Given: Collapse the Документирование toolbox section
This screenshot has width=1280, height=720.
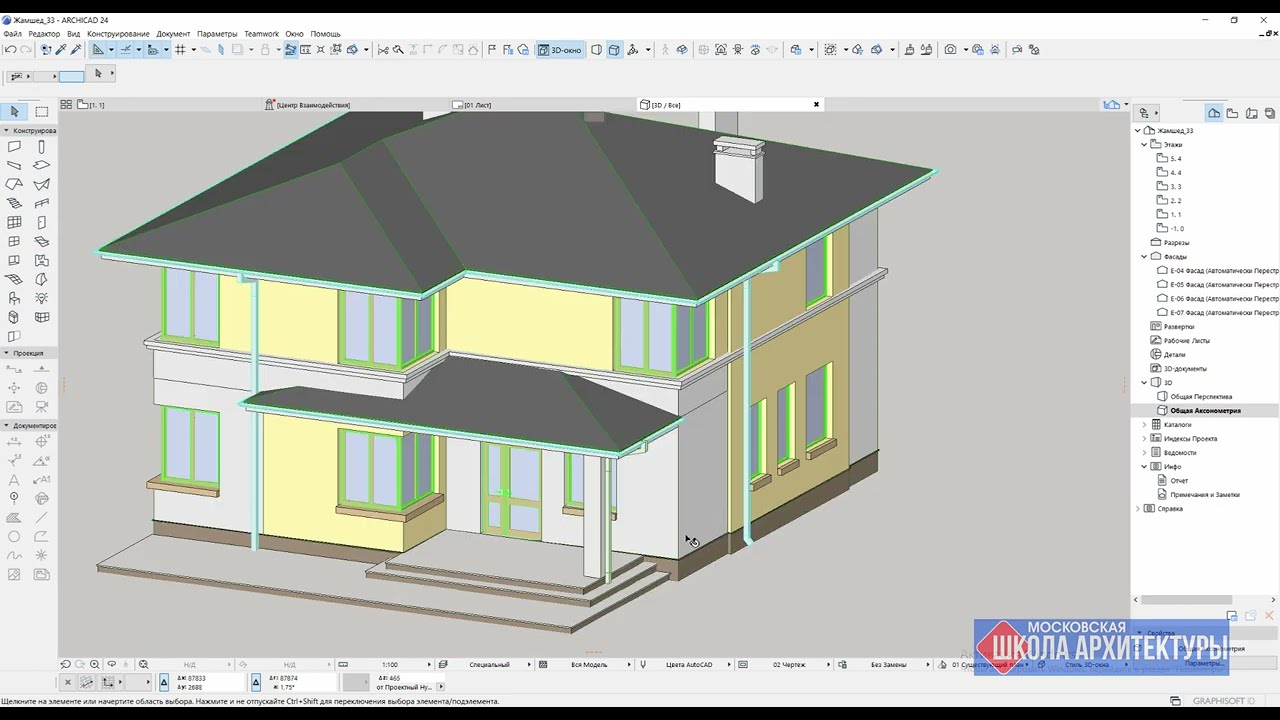Looking at the screenshot, I should [x=6, y=425].
